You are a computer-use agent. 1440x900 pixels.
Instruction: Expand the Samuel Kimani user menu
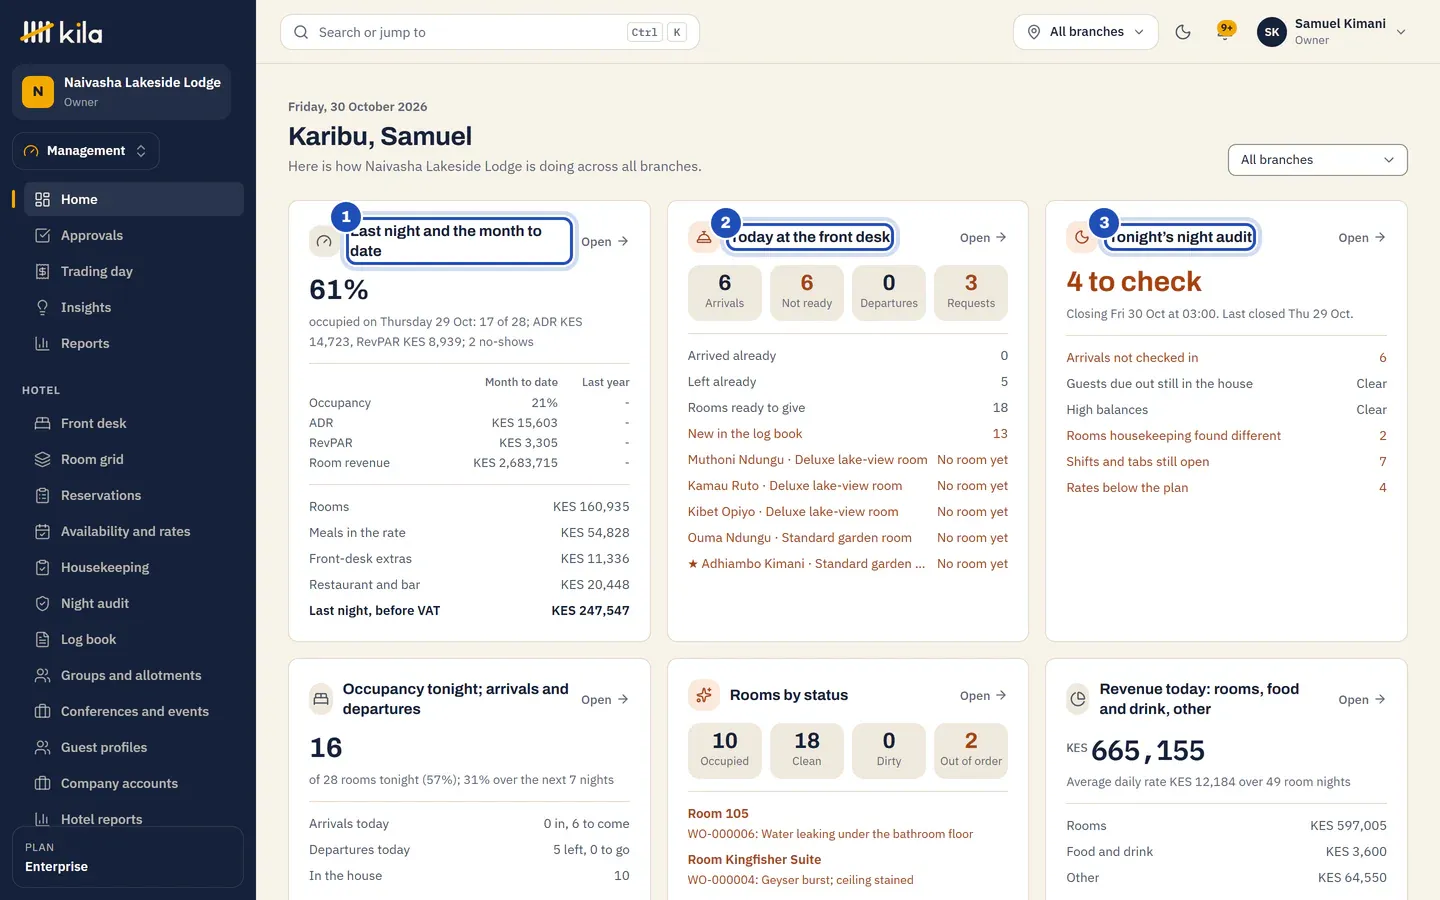pos(1332,32)
